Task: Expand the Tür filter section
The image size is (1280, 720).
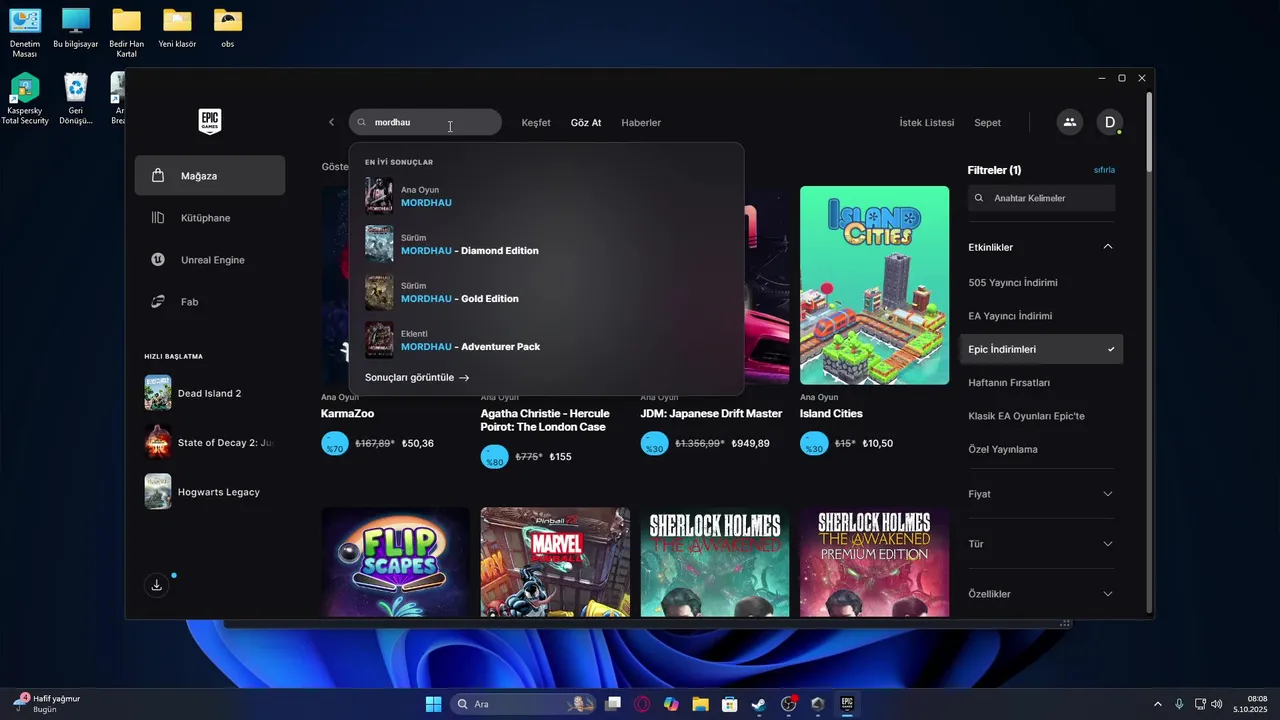Action: click(1040, 544)
